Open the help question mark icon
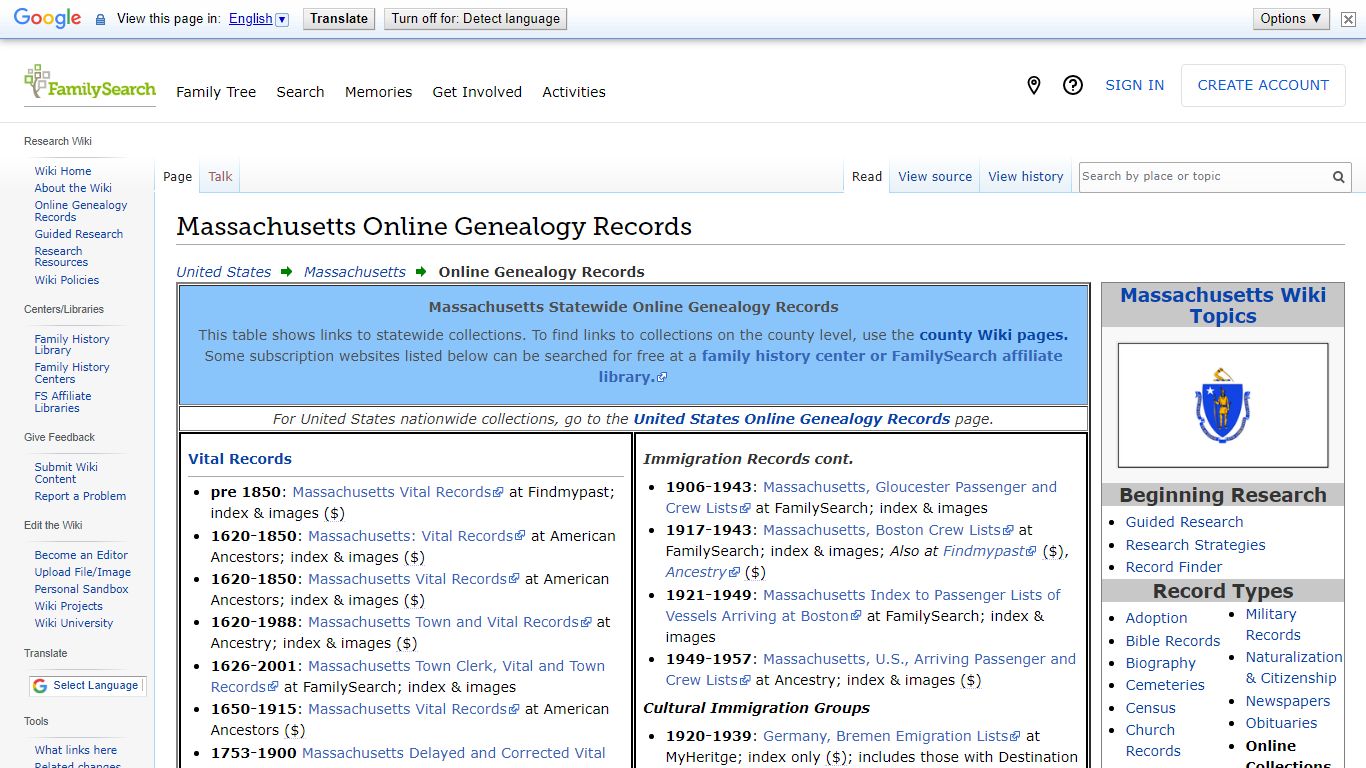1366x768 pixels. pyautogui.click(x=1073, y=86)
